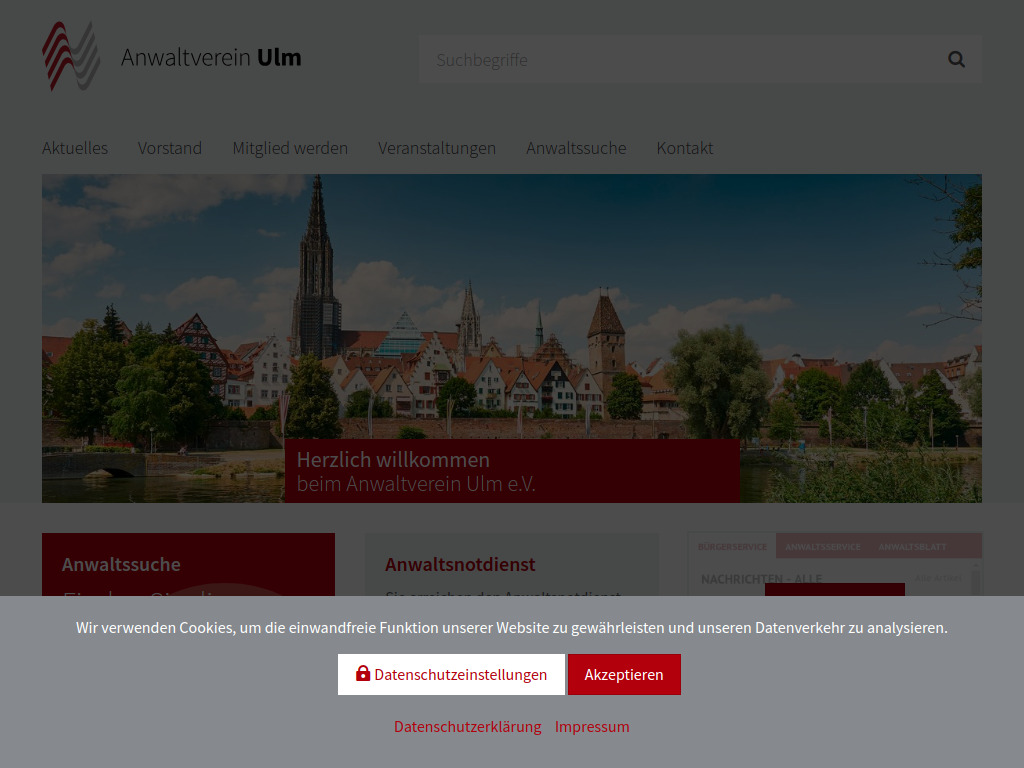Open the Datenschutzerklärung link
1024x768 pixels.
pyautogui.click(x=468, y=727)
